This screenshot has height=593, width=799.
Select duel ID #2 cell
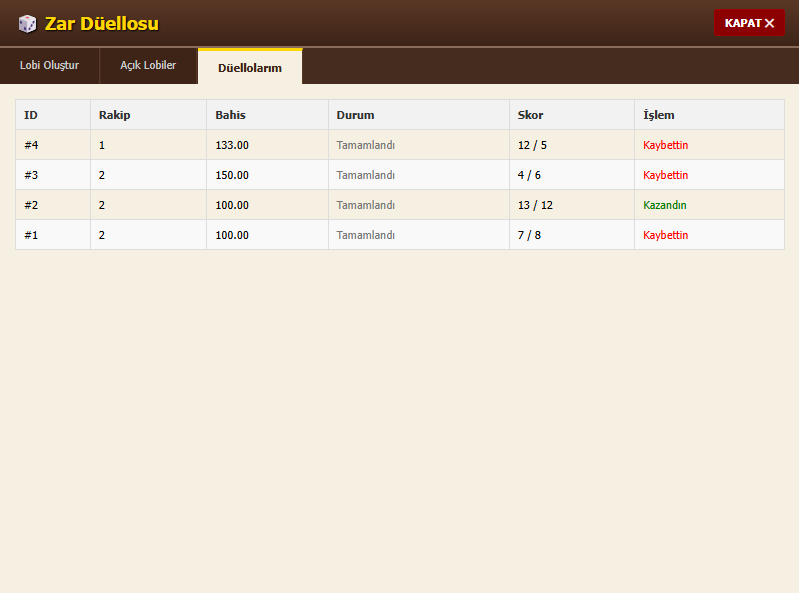coord(53,205)
